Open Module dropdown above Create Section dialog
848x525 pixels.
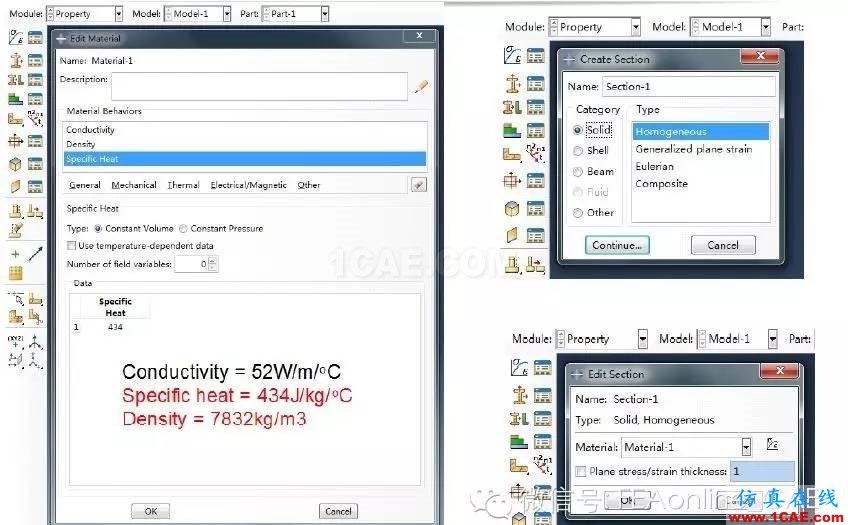[x=636, y=26]
